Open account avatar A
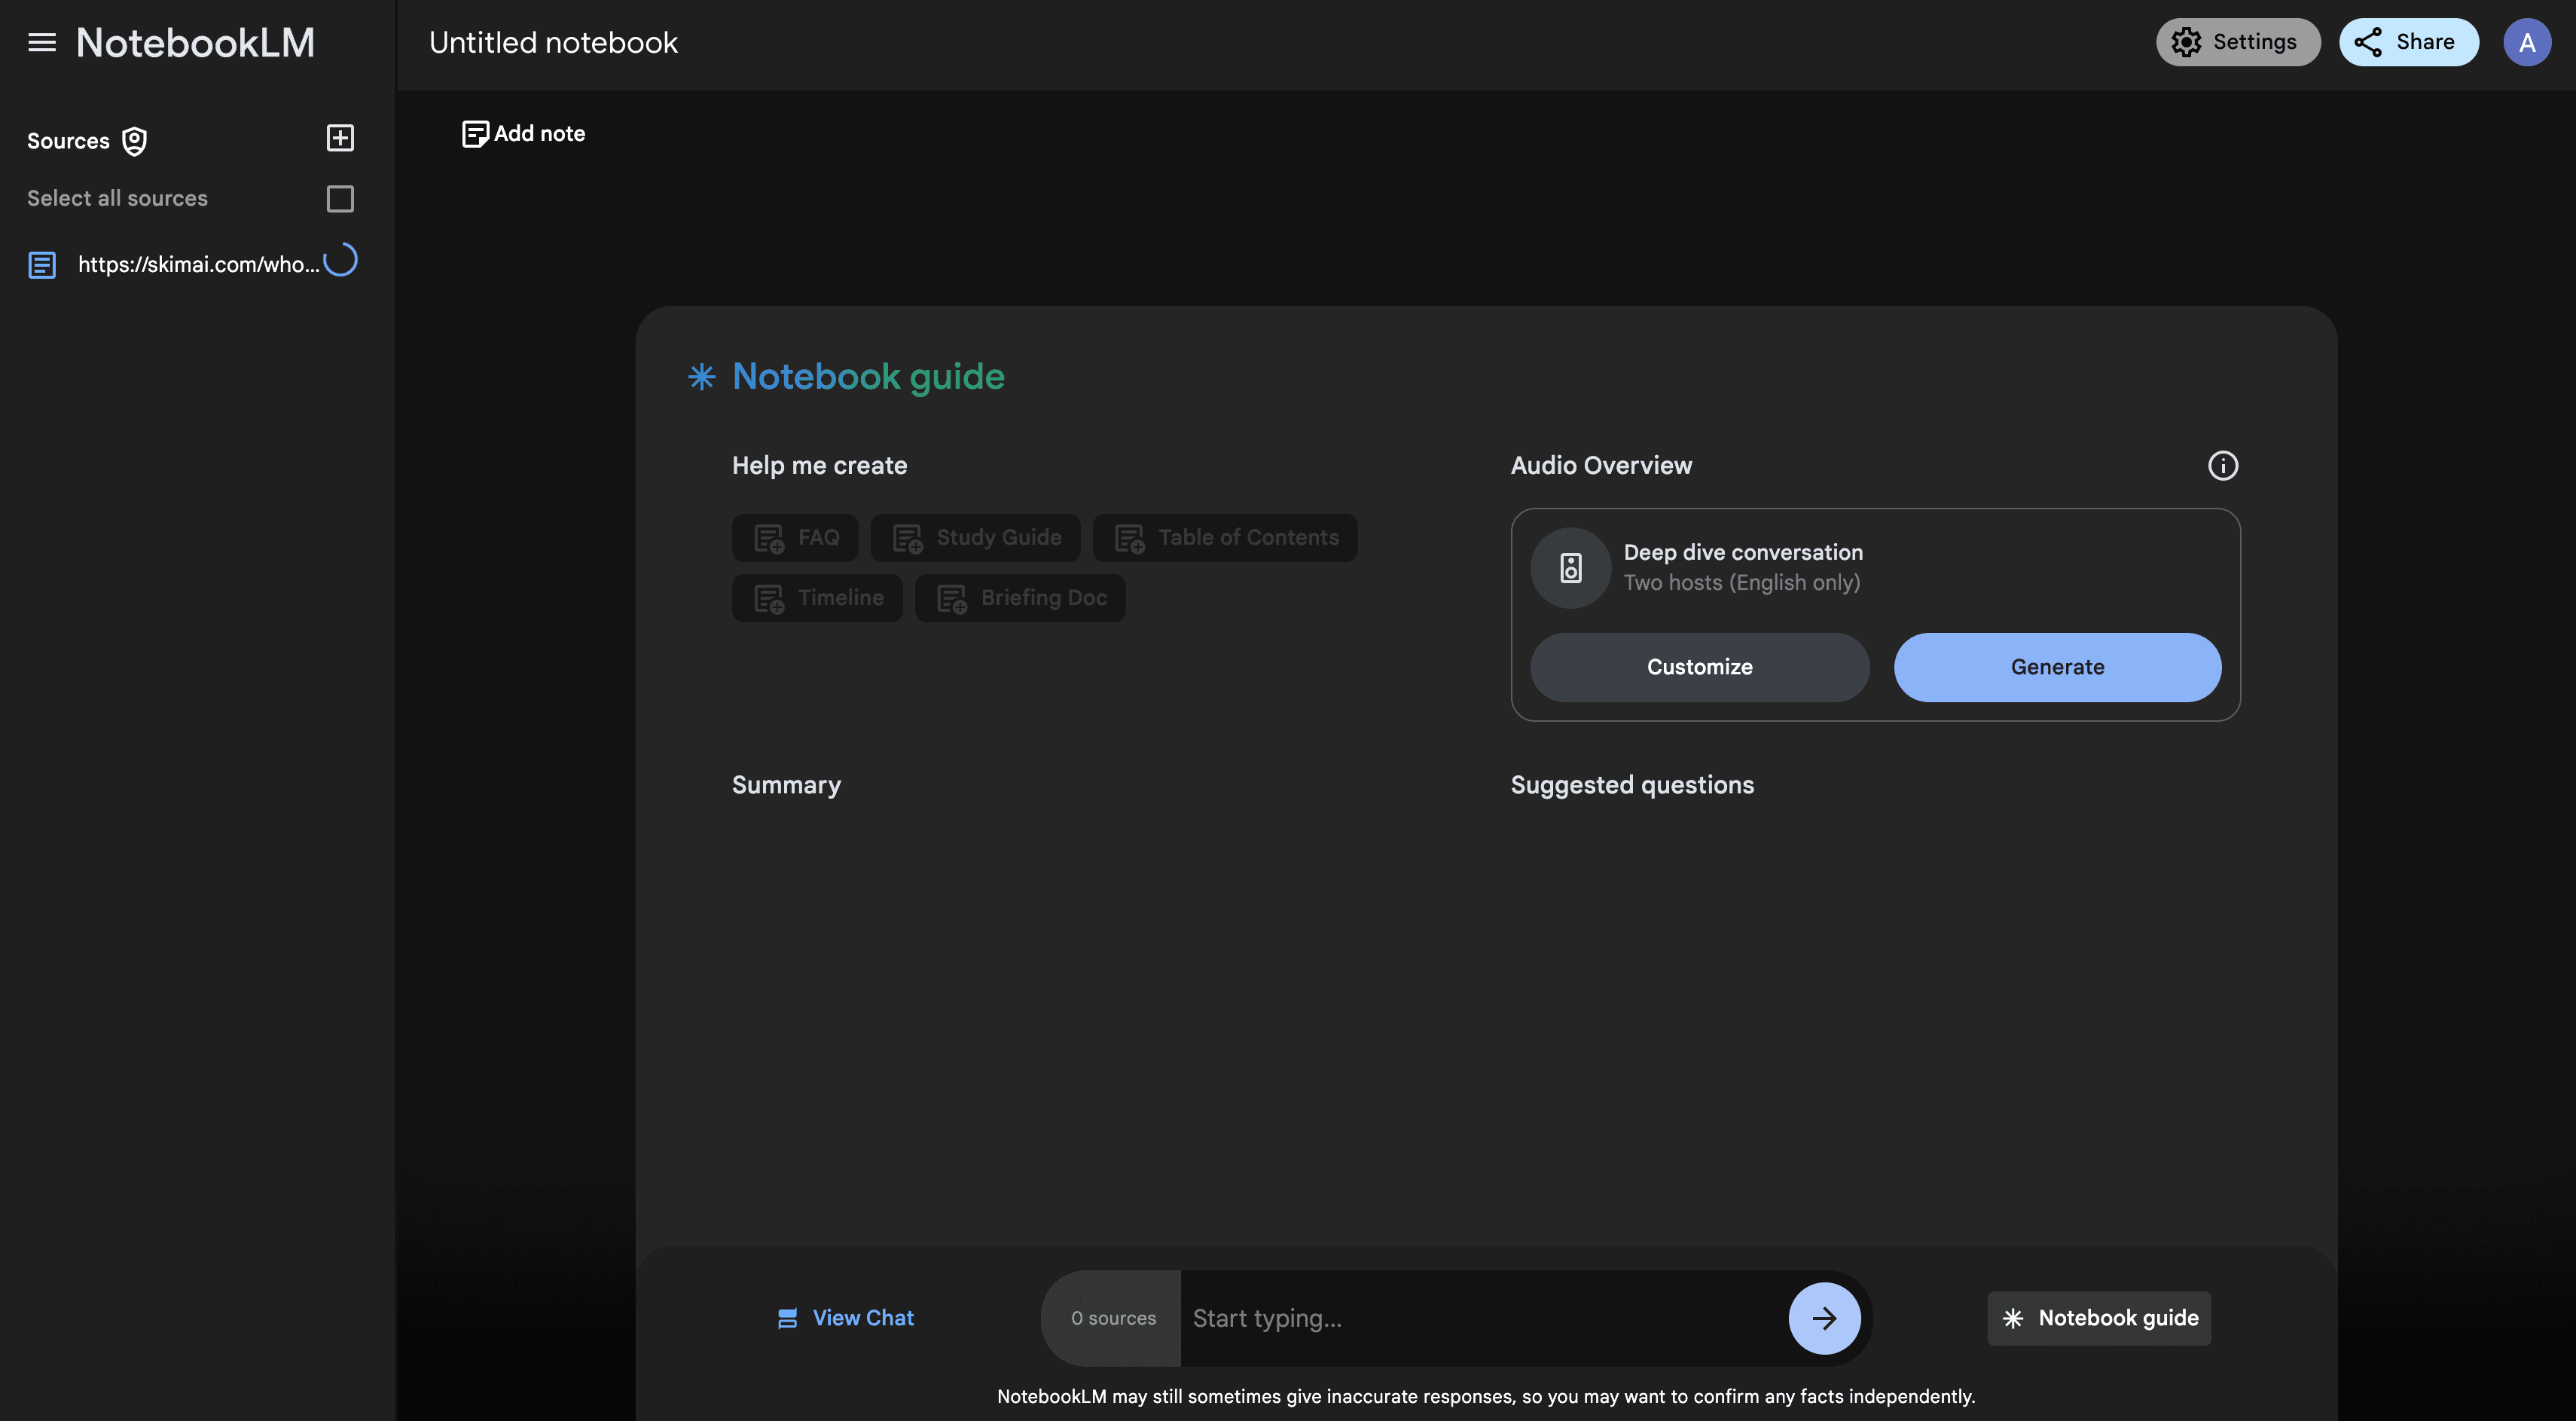Screen dimensions: 2576x1421 [2526, 42]
